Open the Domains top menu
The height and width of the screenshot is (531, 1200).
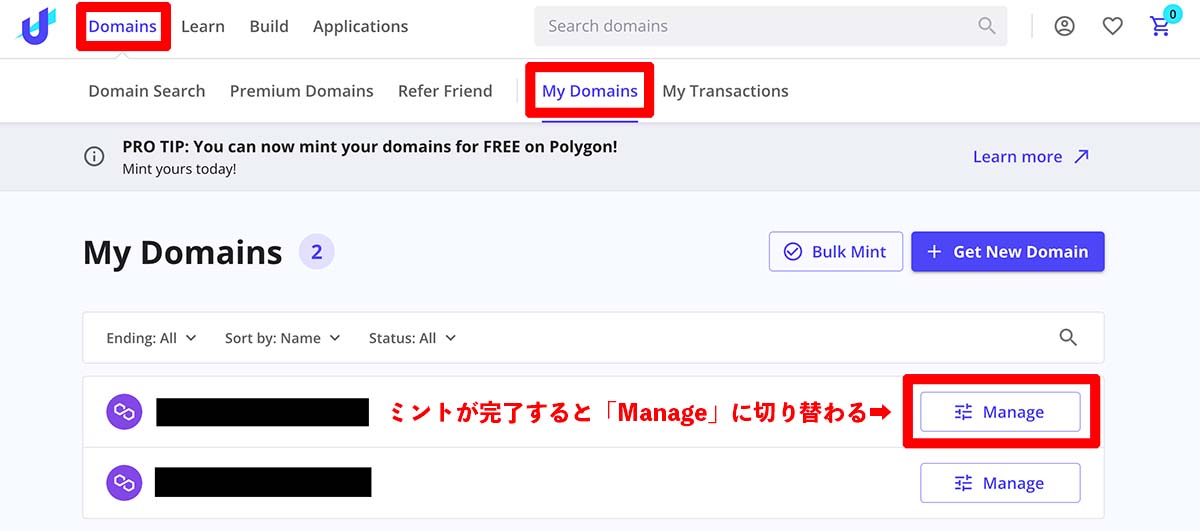click(x=122, y=26)
